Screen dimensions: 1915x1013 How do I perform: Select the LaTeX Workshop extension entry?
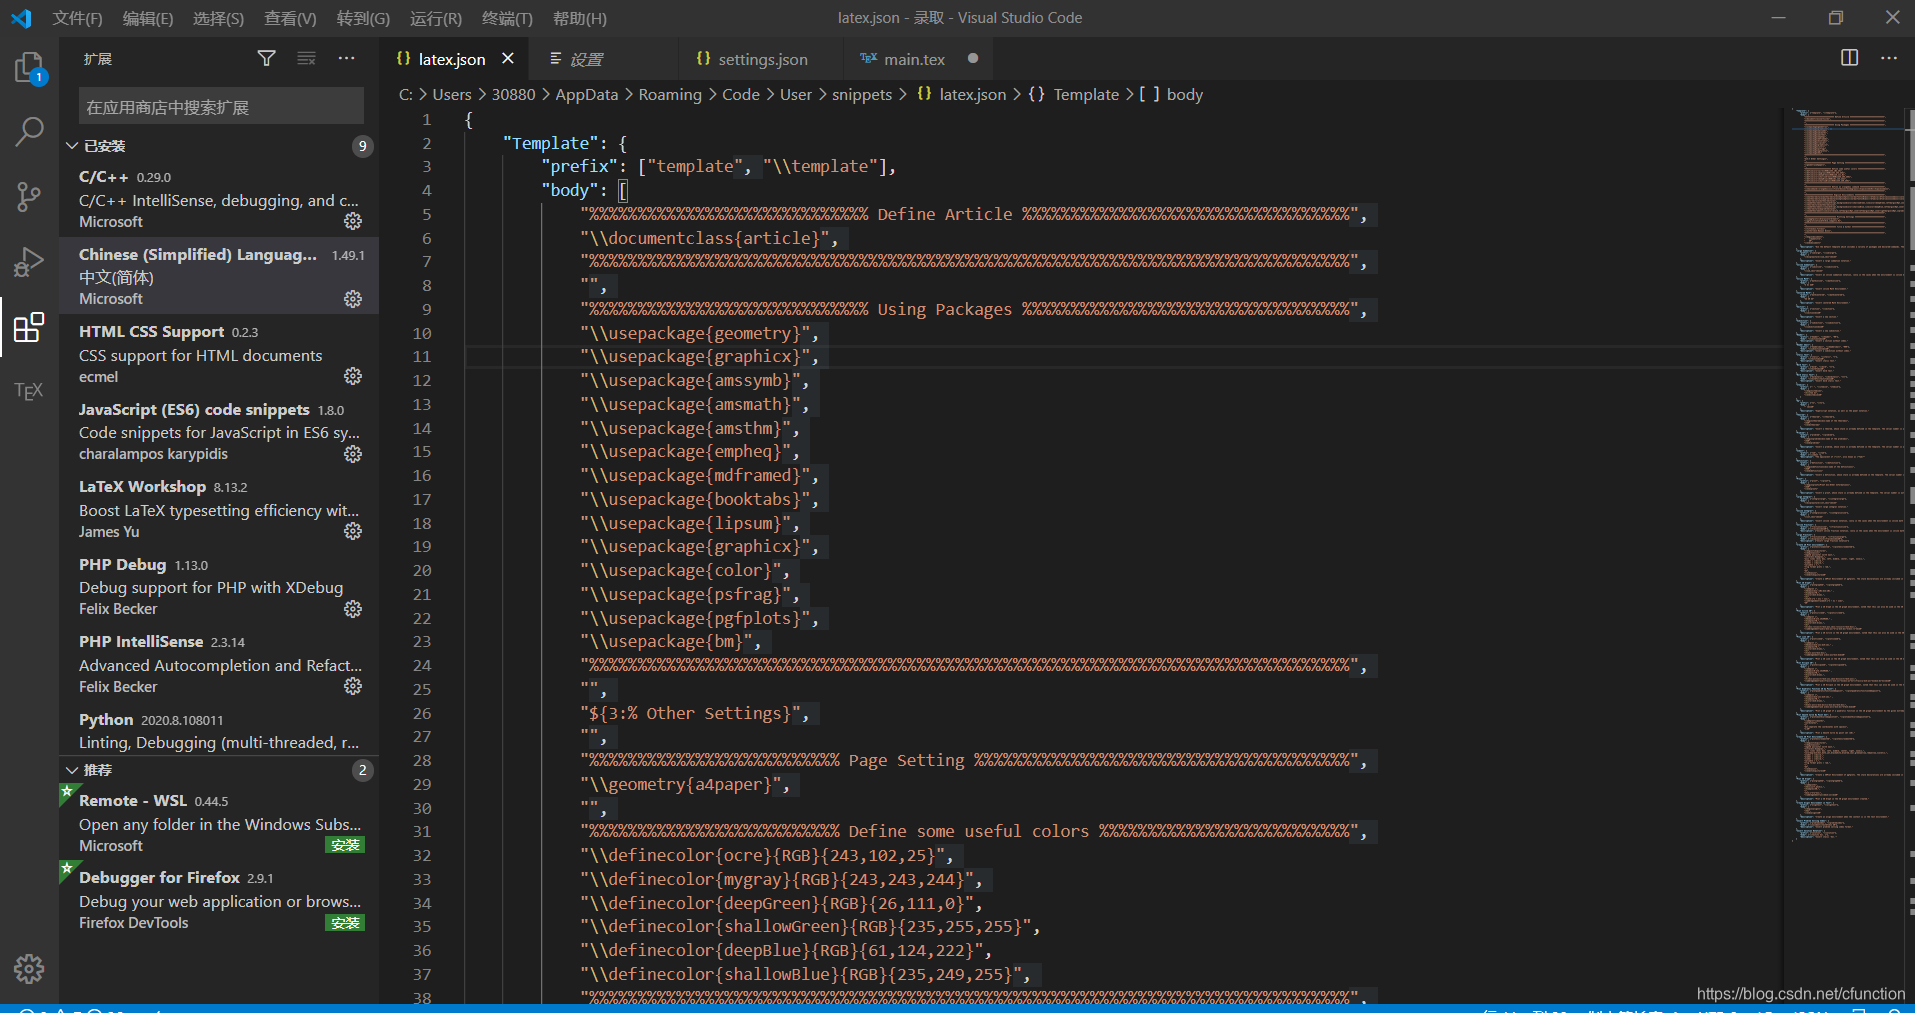point(219,508)
